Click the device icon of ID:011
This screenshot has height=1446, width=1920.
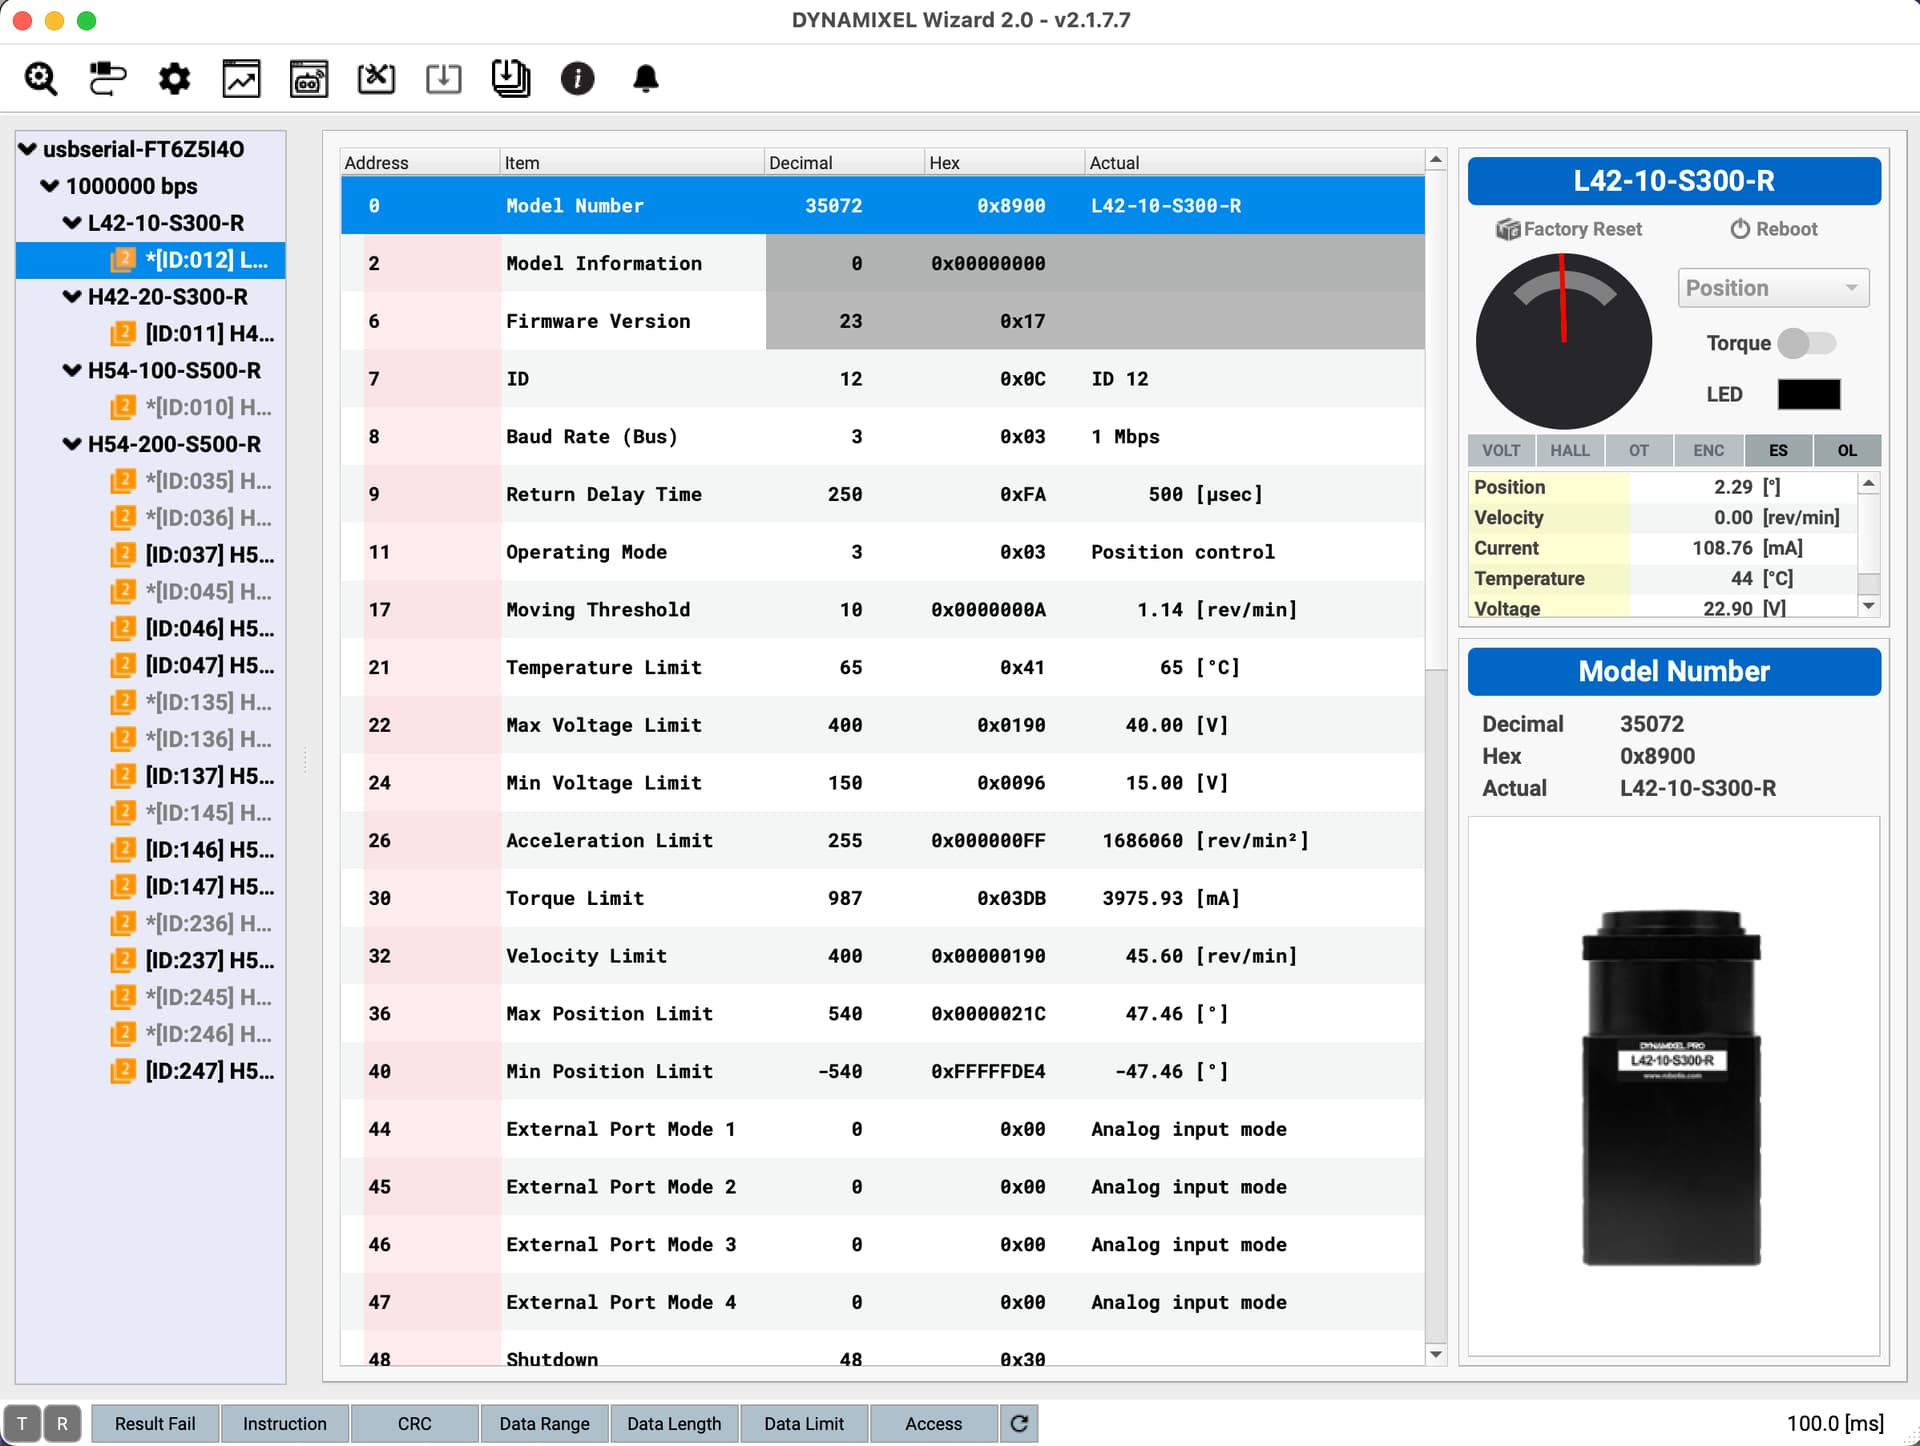click(122, 333)
